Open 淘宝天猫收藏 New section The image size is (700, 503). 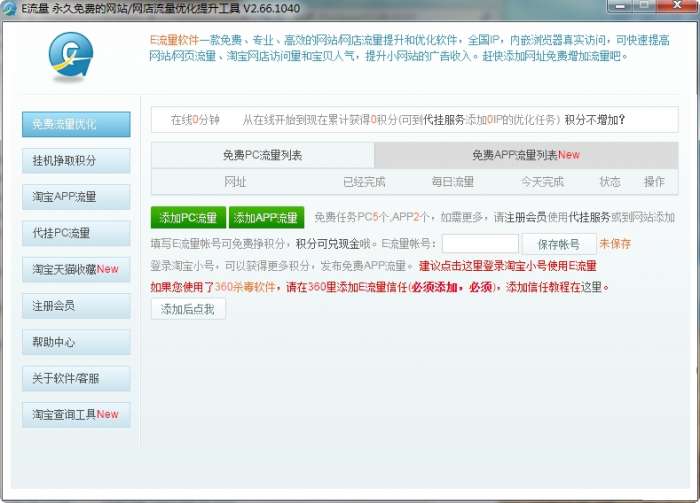76,270
